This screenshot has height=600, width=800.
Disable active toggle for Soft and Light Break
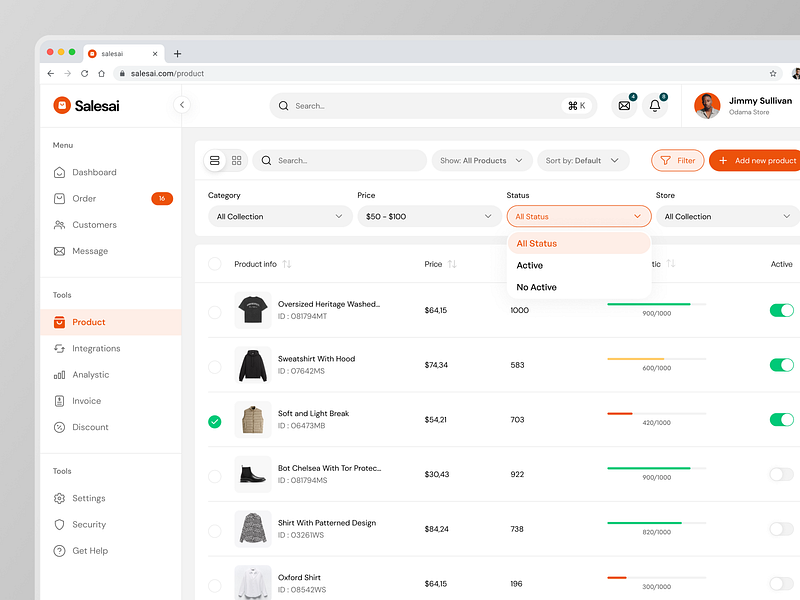point(782,419)
